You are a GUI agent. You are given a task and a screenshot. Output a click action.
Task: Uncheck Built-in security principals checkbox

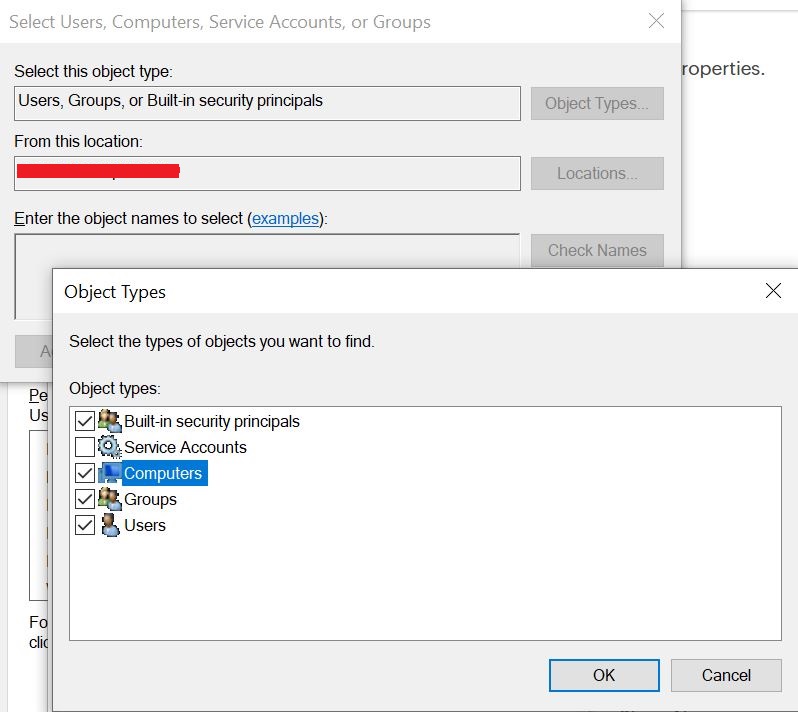tap(85, 421)
